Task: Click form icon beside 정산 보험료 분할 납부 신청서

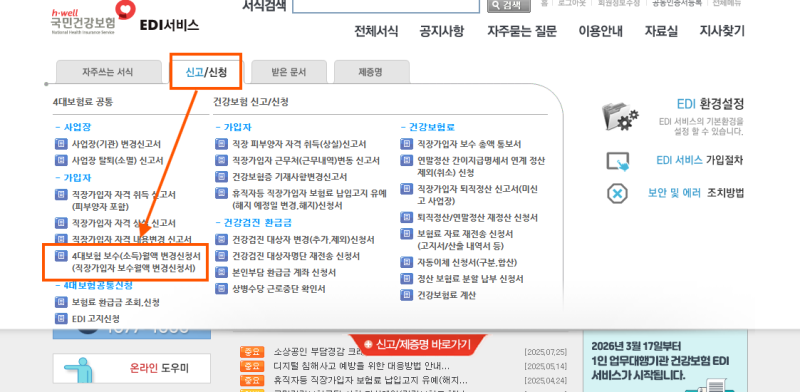Action: pos(406,279)
